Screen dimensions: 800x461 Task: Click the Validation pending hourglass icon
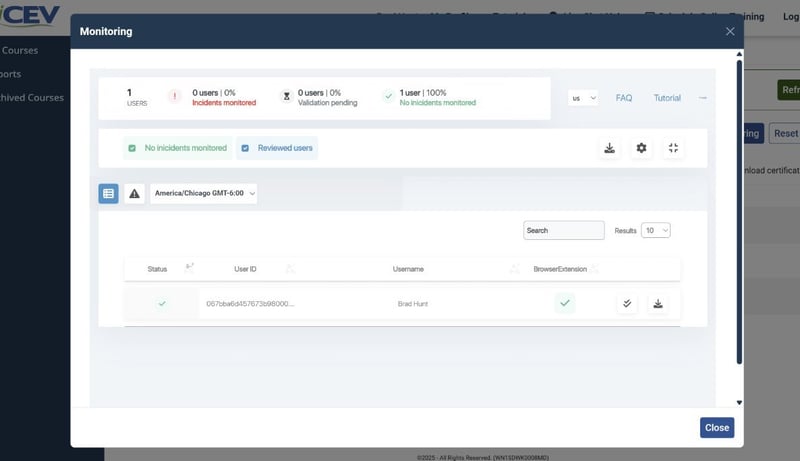286,96
